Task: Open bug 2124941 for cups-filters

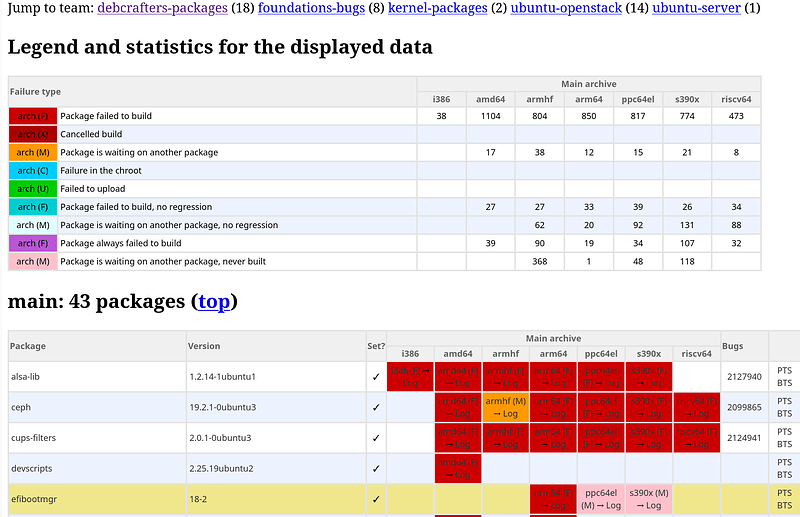Action: (744, 437)
